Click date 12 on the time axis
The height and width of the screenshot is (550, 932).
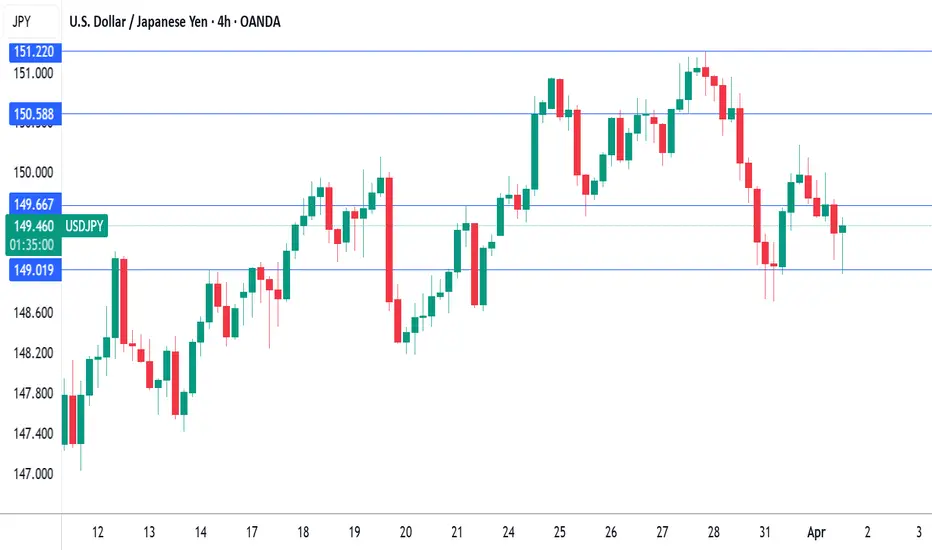tap(97, 532)
